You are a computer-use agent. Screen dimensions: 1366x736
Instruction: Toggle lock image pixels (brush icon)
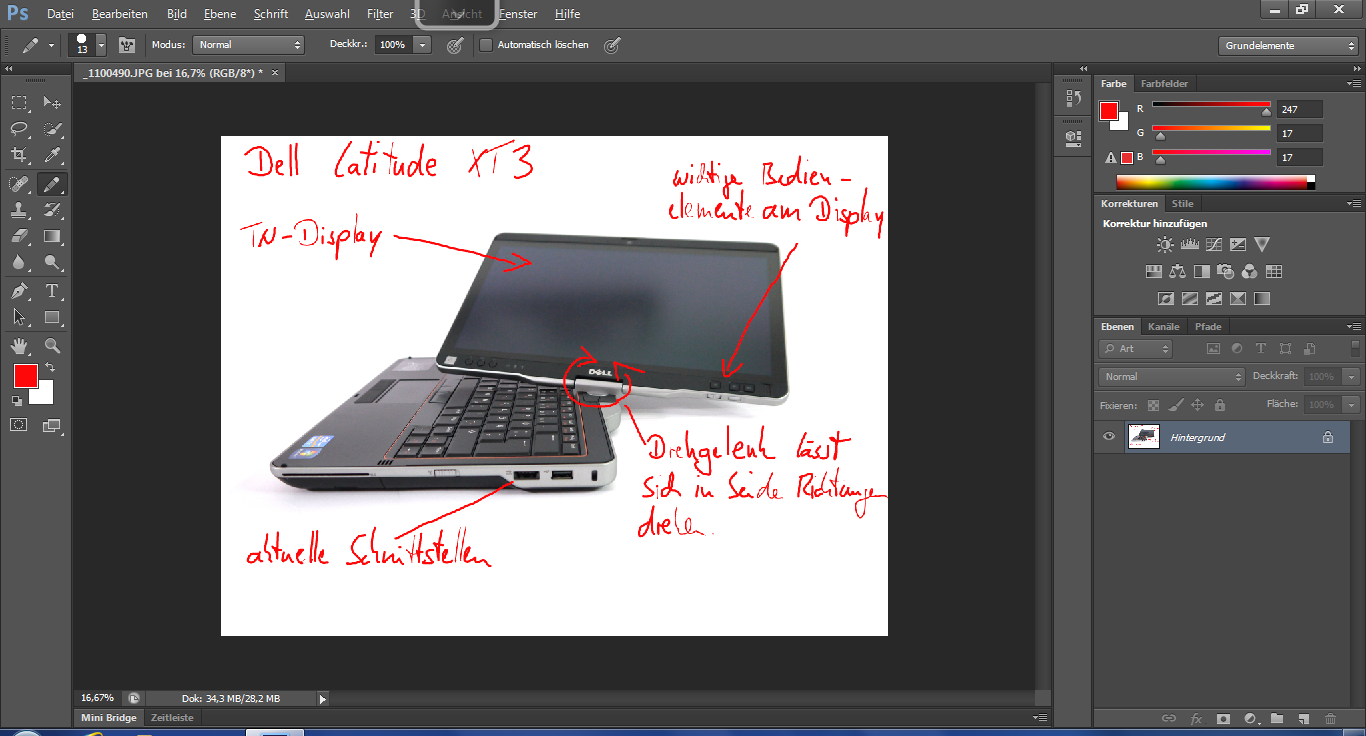point(1175,405)
